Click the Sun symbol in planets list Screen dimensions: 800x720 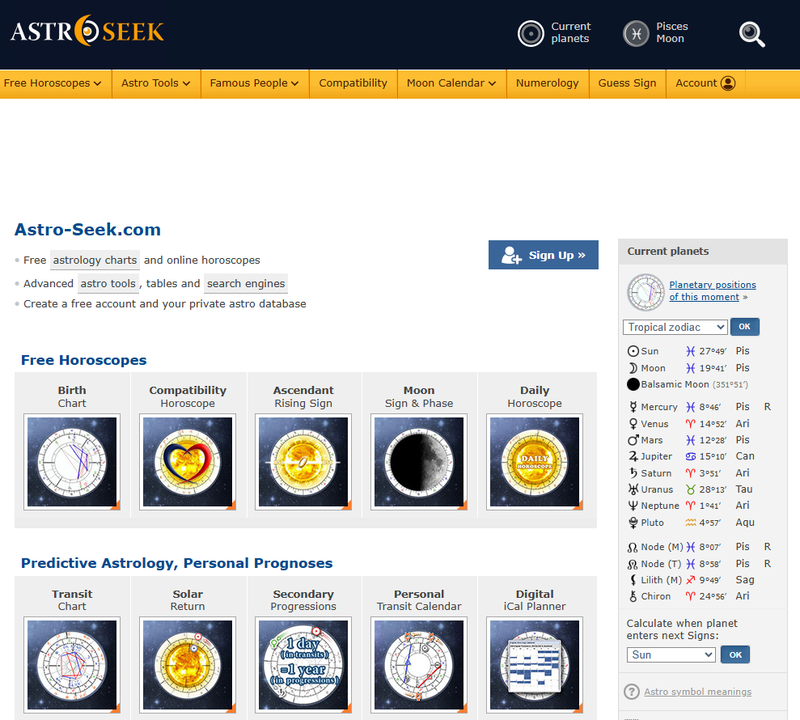[x=633, y=351]
